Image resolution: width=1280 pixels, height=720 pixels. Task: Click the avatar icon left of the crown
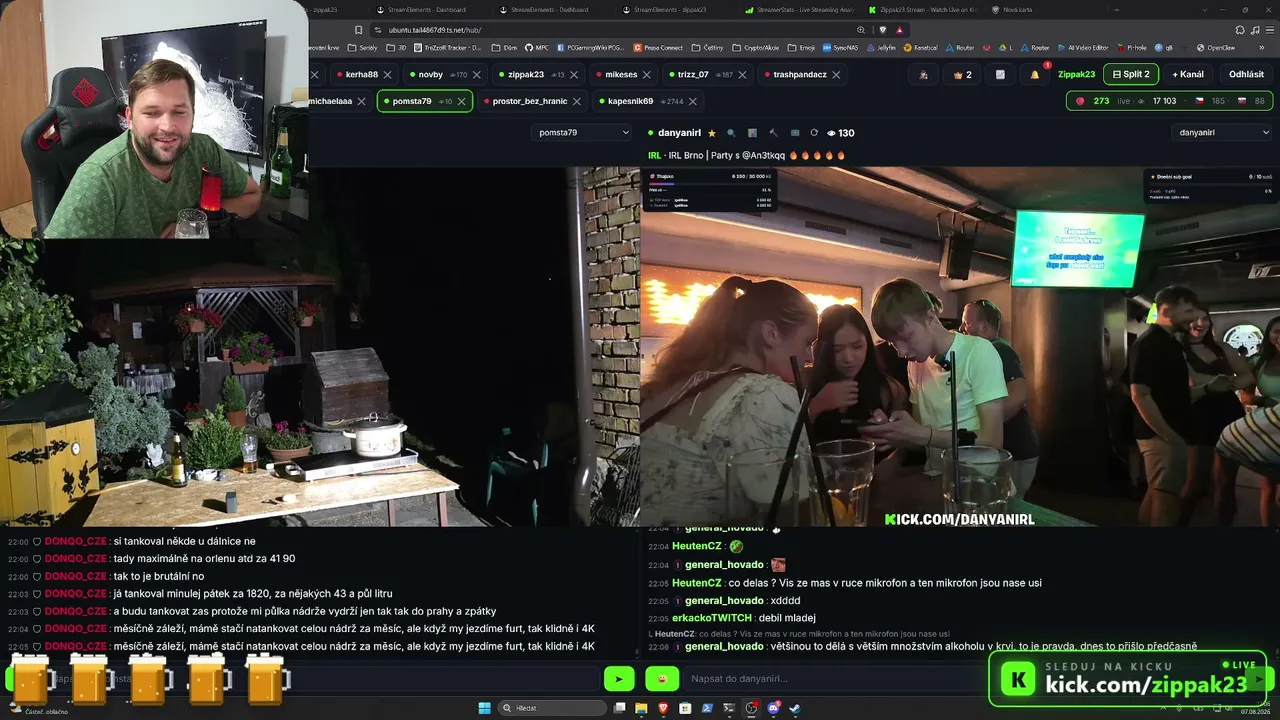[x=923, y=74]
